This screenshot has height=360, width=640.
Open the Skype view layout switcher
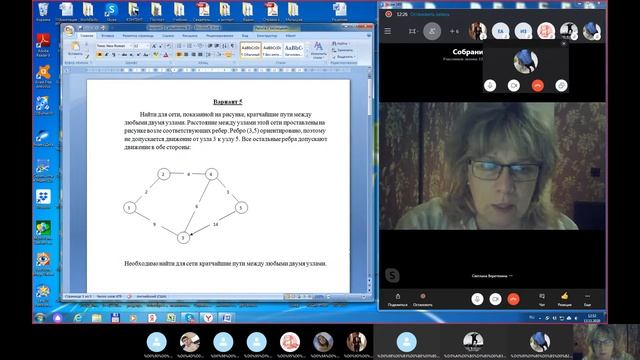412,31
